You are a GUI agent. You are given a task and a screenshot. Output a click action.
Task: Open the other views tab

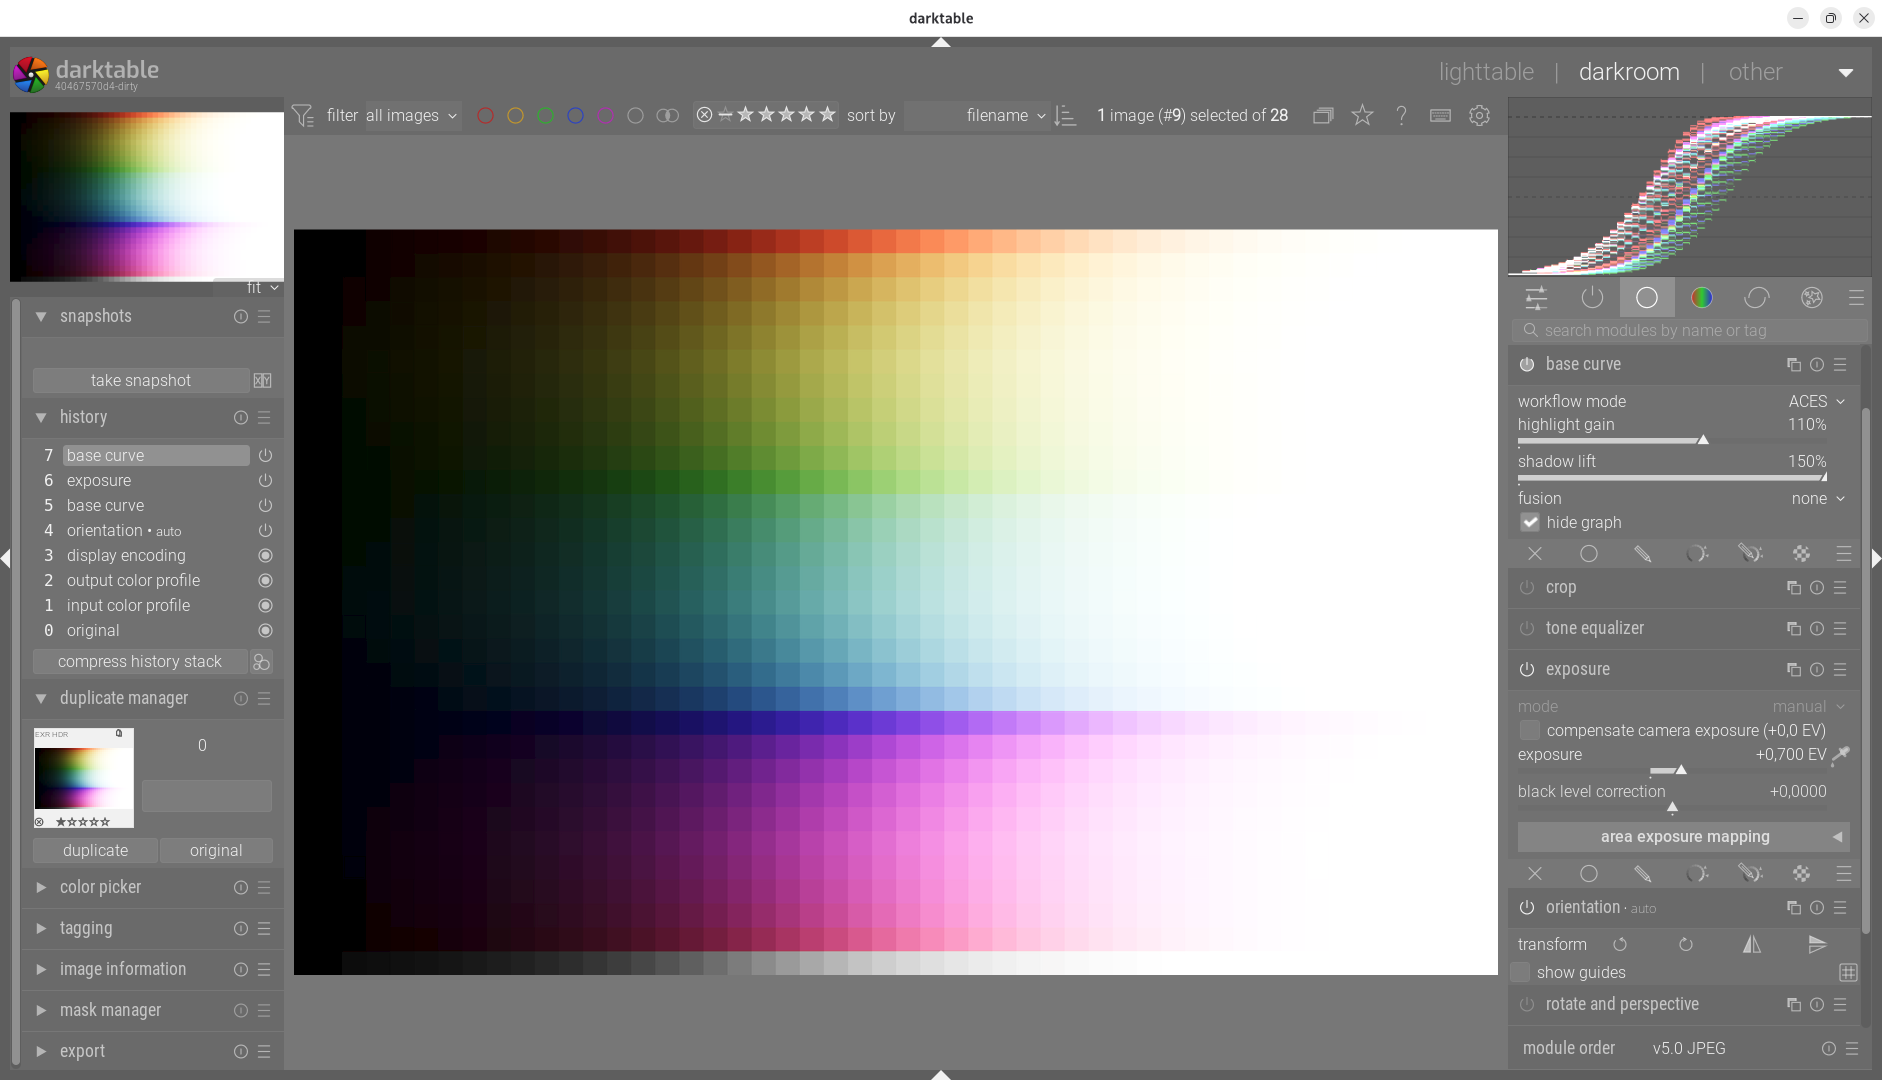point(1755,72)
